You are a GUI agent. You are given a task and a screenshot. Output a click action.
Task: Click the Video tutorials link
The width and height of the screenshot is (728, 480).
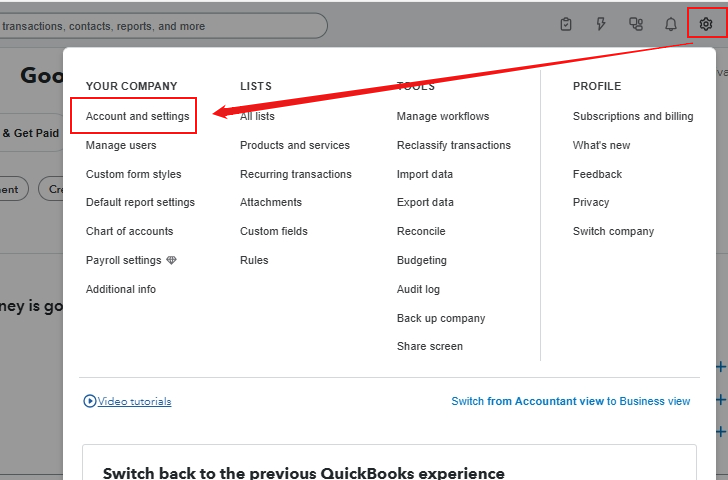coord(134,401)
